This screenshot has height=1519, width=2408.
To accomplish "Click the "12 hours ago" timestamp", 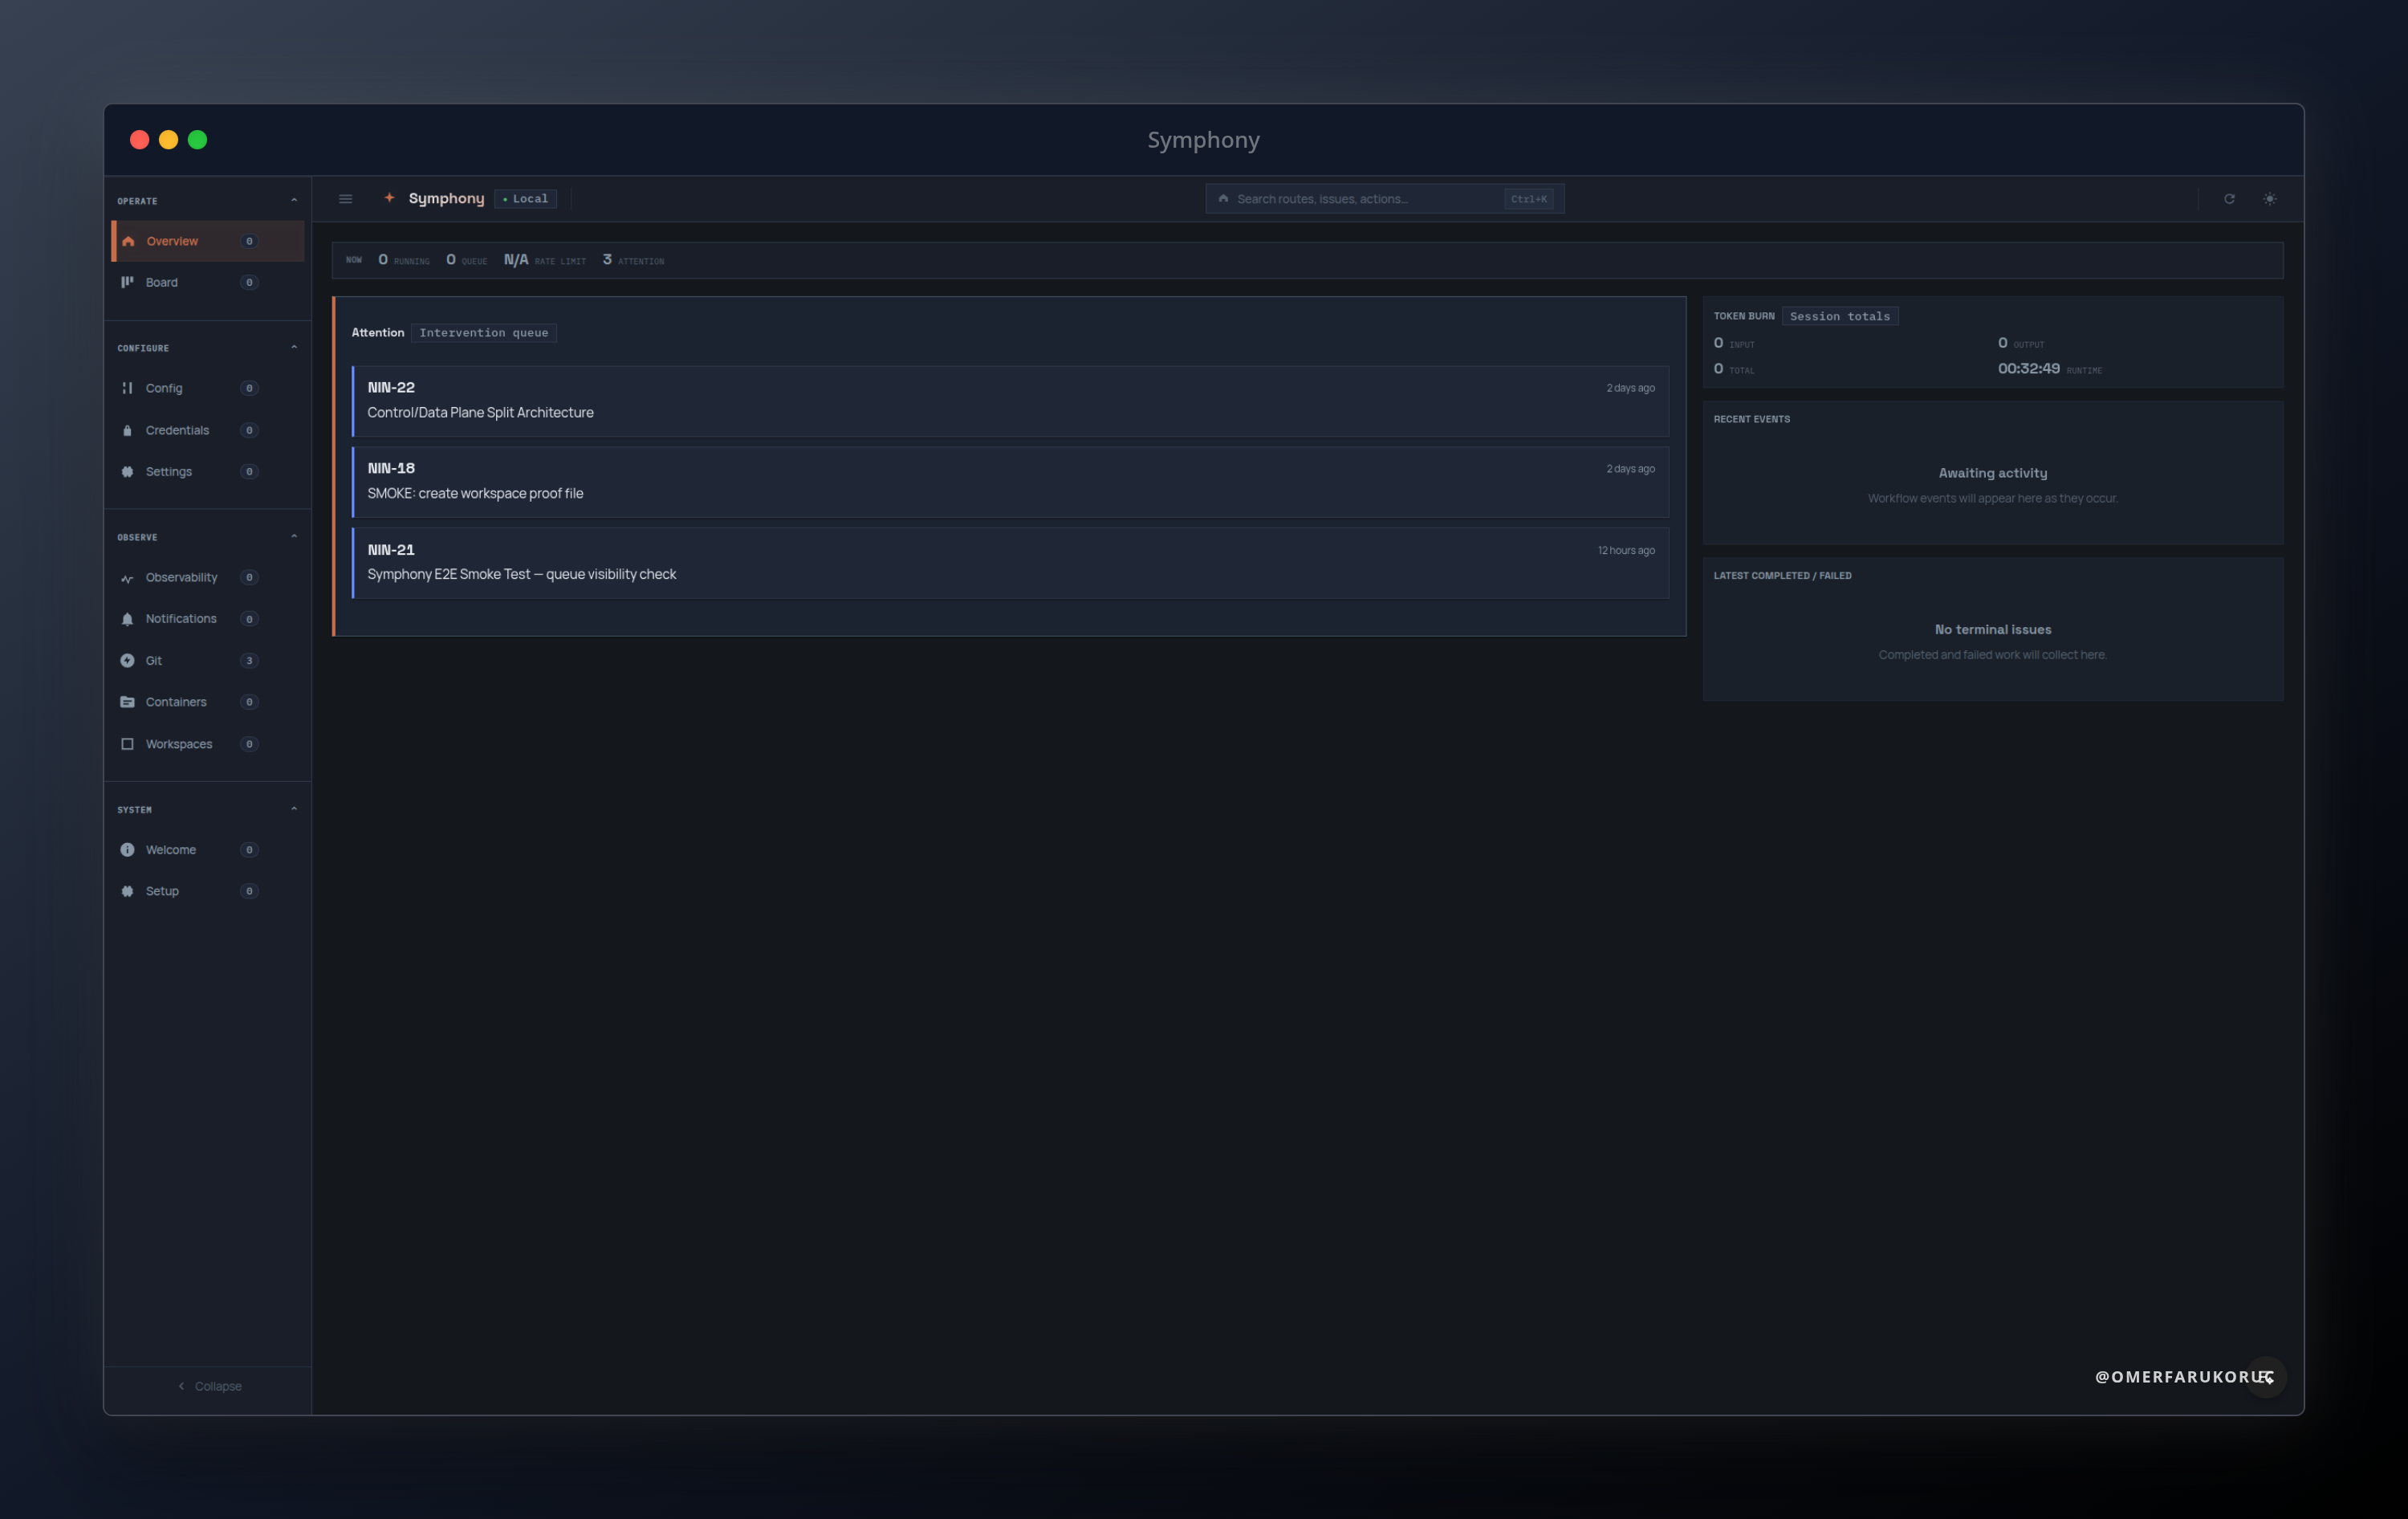I will click(1626, 550).
